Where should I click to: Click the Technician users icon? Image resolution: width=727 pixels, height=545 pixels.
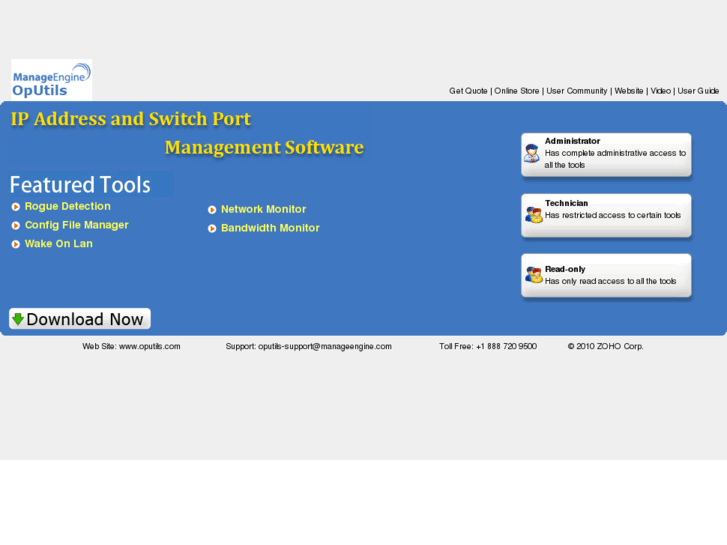[534, 215]
